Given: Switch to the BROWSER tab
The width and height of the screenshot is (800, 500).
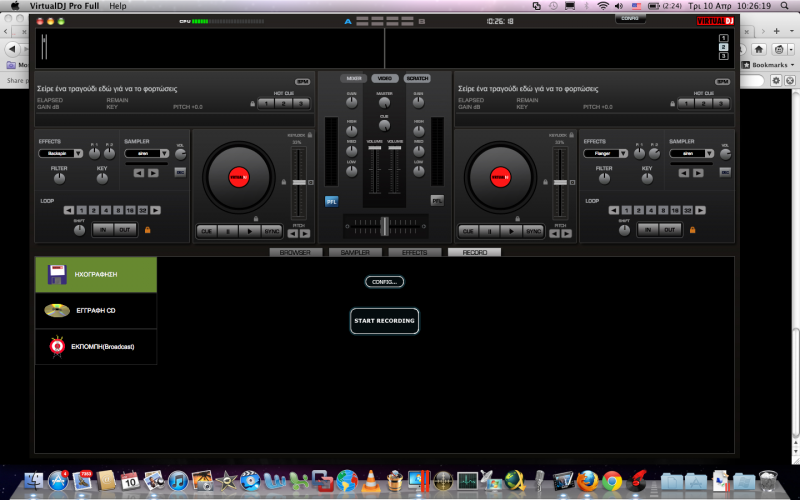Looking at the screenshot, I should tap(295, 253).
